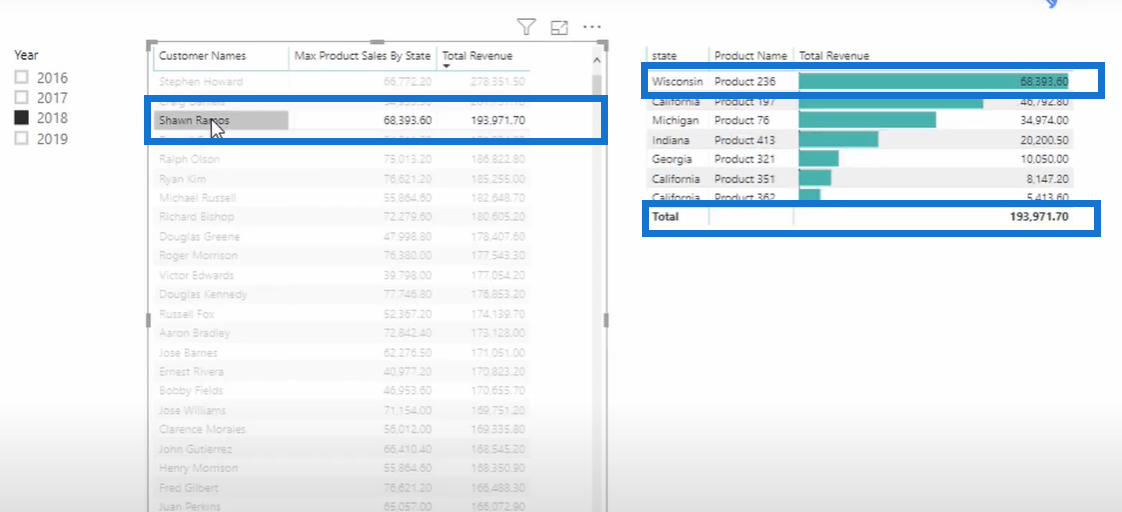Open the More options ellipsis menu
1122x512 pixels.
591,27
